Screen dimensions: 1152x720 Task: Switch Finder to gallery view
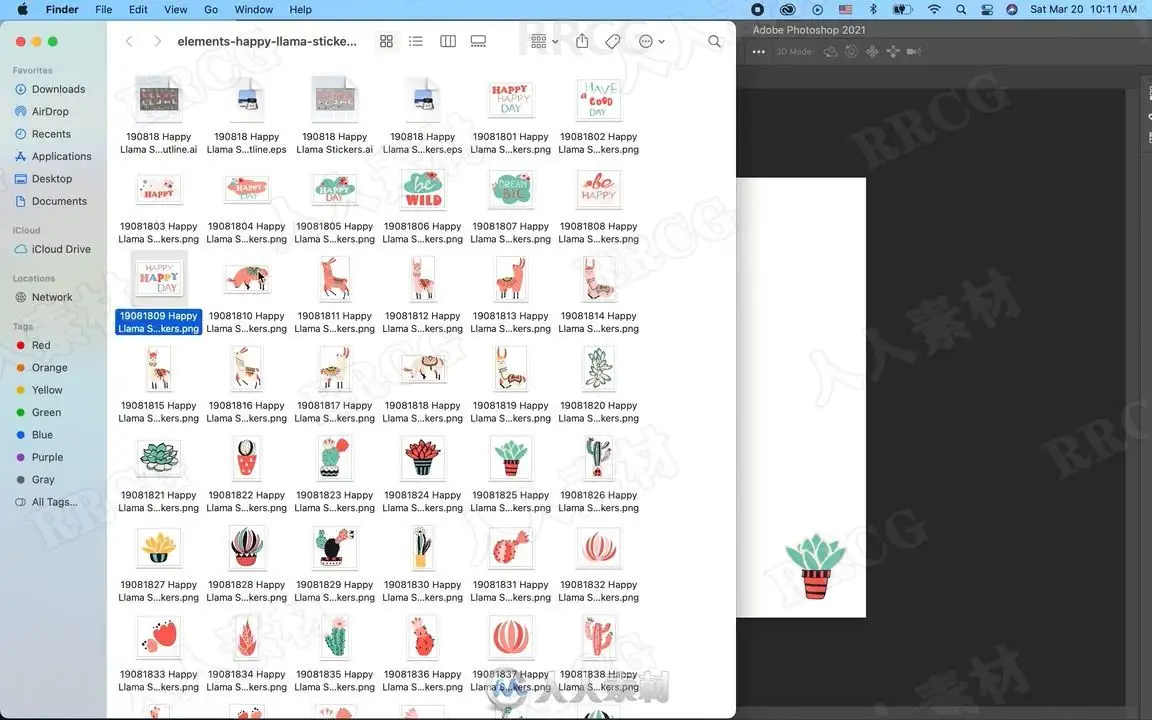pyautogui.click(x=478, y=41)
